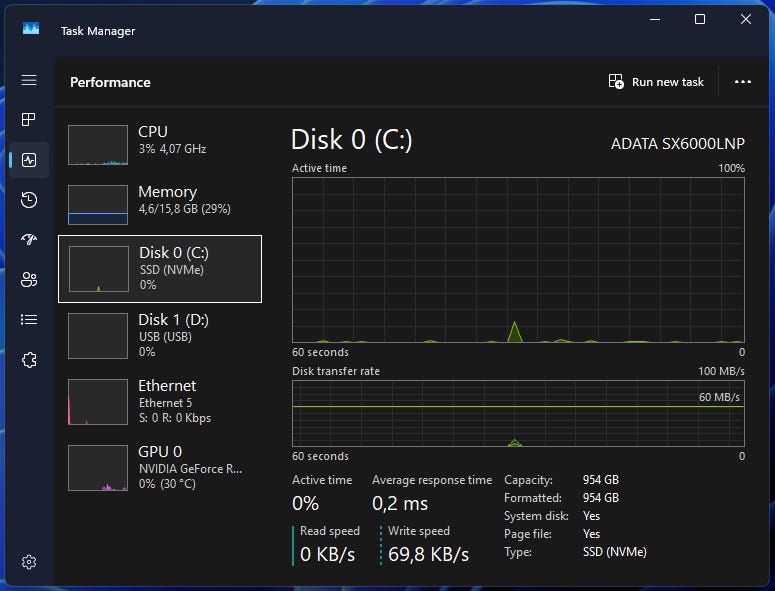Minimize the Task Manager window
Screen dimensions: 775x591
coord(655,19)
